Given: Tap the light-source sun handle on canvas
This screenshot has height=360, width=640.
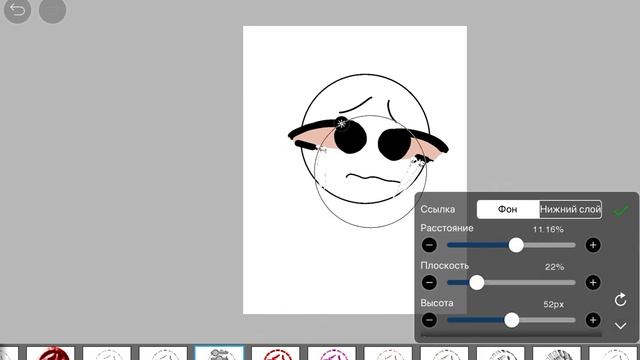Looking at the screenshot, I should [x=342, y=123].
